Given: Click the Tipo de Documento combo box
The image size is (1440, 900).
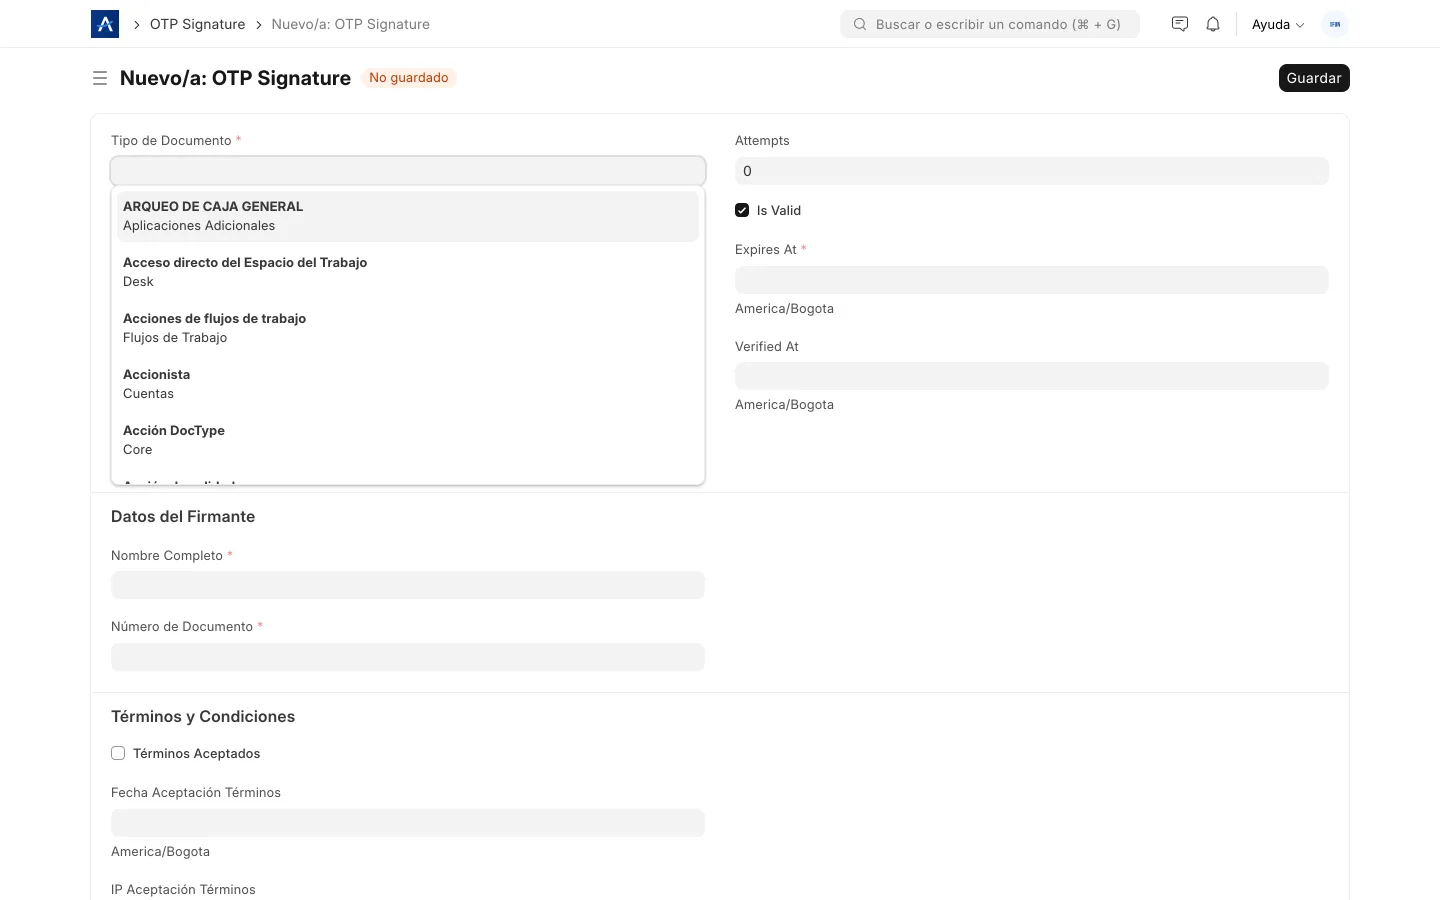Looking at the screenshot, I should [408, 171].
